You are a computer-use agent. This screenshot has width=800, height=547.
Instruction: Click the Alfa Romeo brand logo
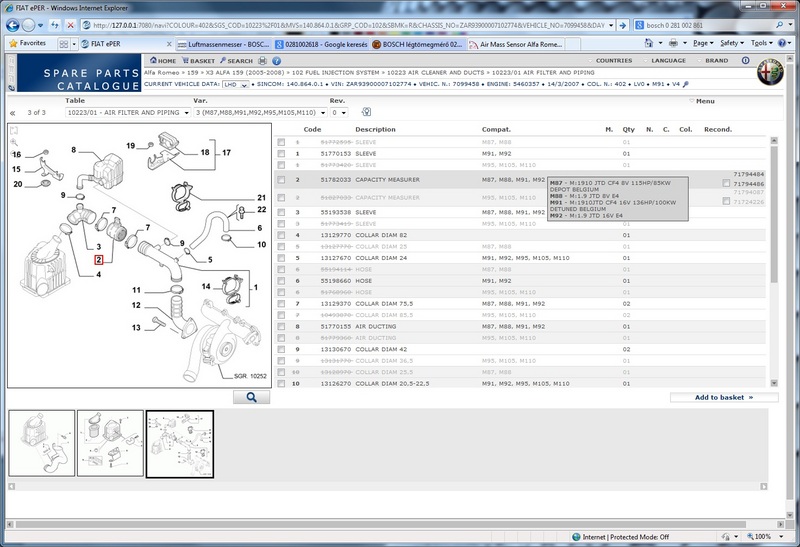770,72
